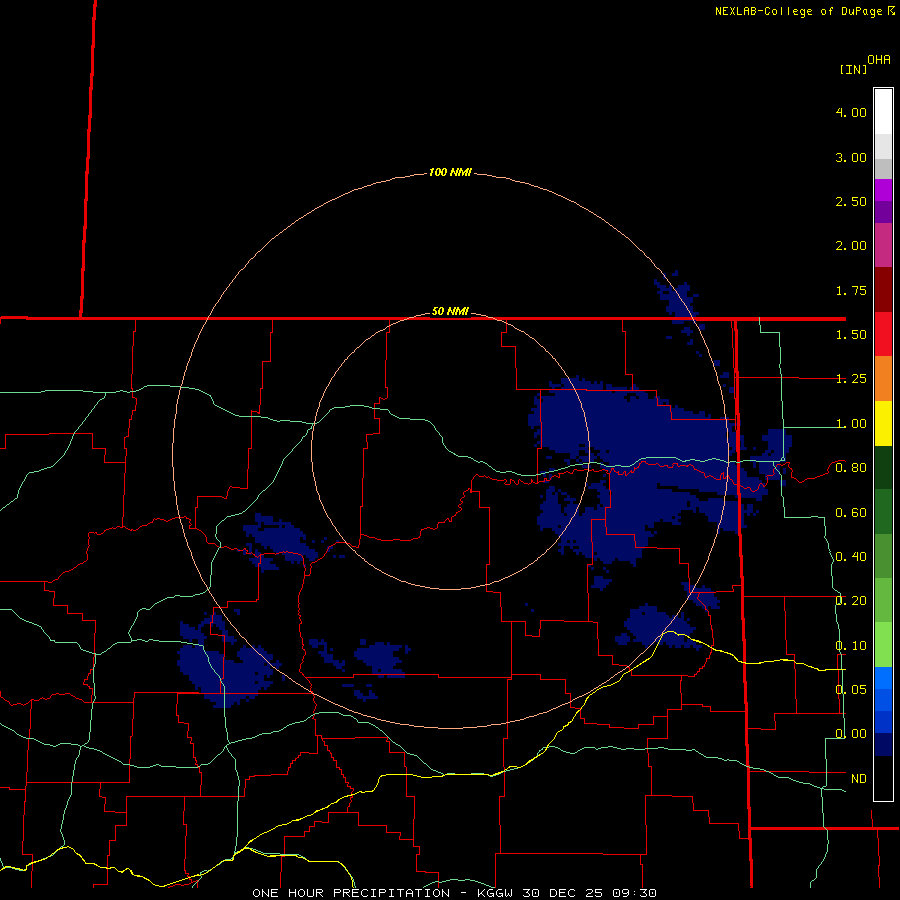Click the OHA product label
This screenshot has height=900, width=900.
point(879,59)
